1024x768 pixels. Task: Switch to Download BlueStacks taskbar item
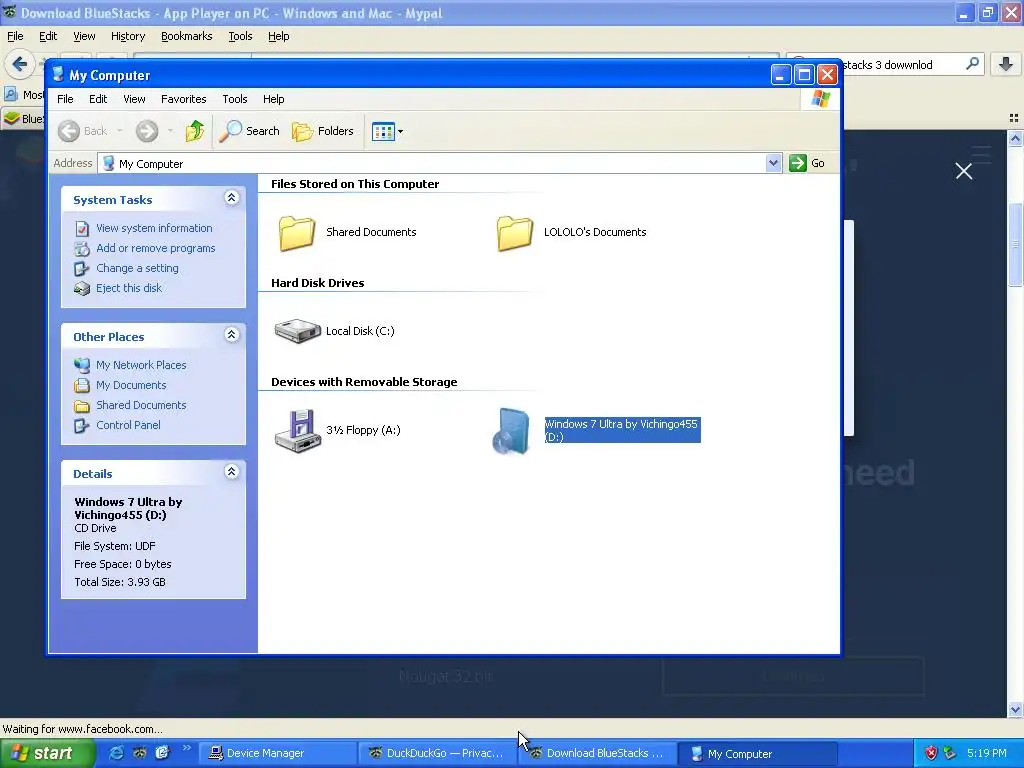598,754
